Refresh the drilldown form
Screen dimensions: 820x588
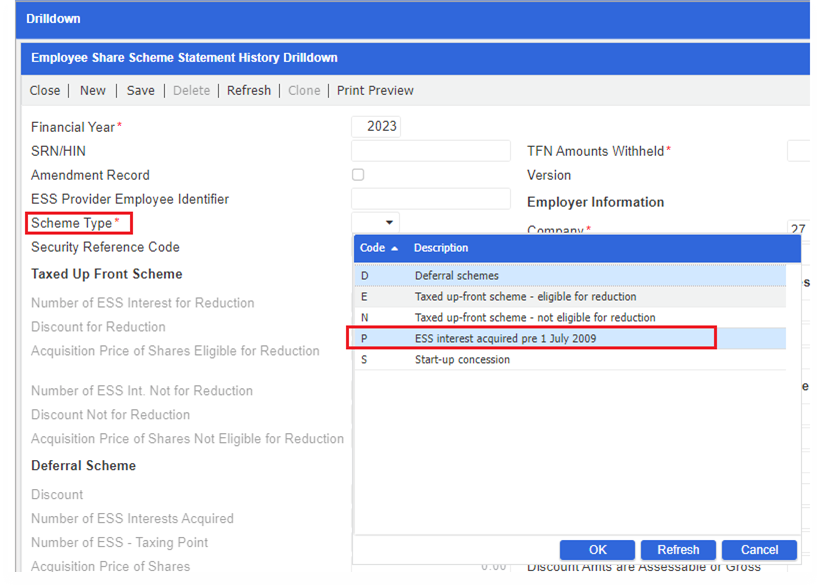click(248, 90)
